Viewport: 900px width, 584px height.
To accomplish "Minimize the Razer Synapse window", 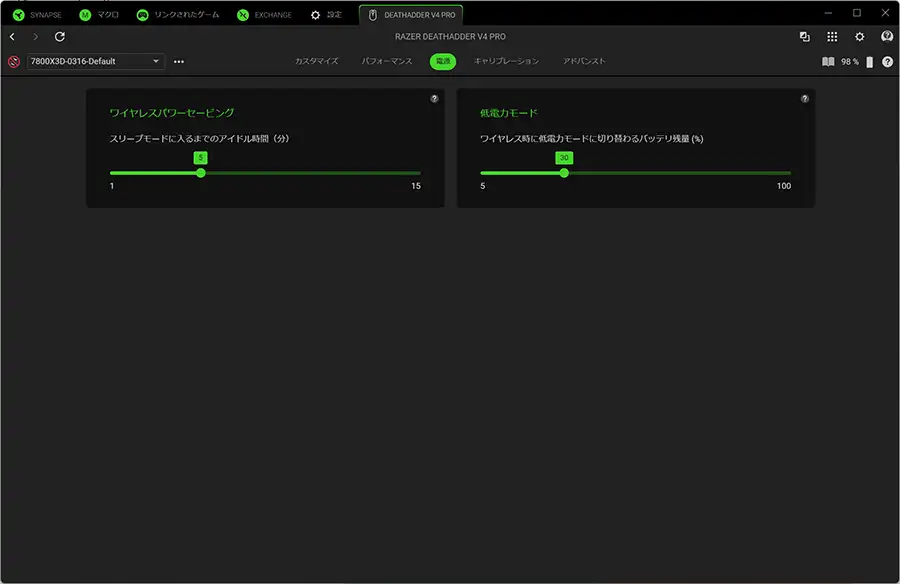I will (x=828, y=13).
